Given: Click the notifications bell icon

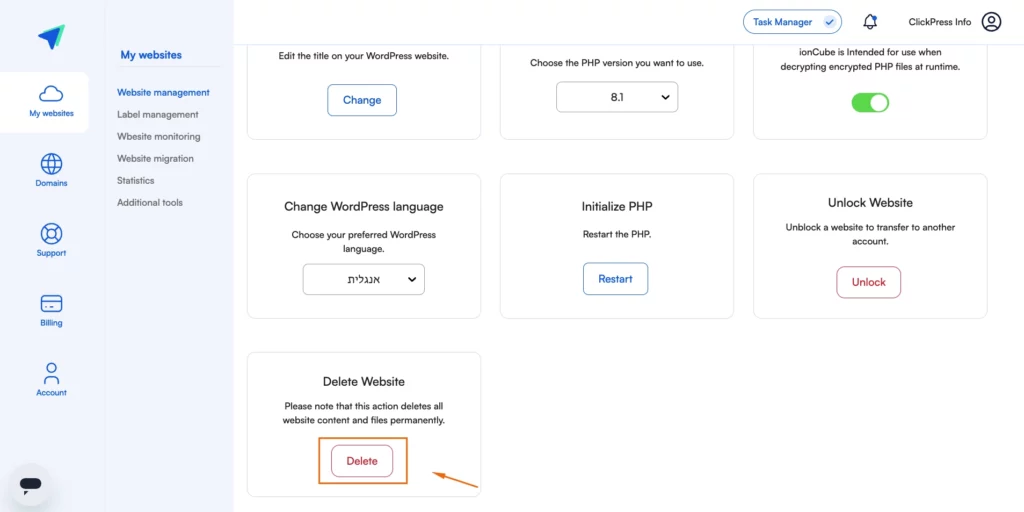Looking at the screenshot, I should 869,22.
